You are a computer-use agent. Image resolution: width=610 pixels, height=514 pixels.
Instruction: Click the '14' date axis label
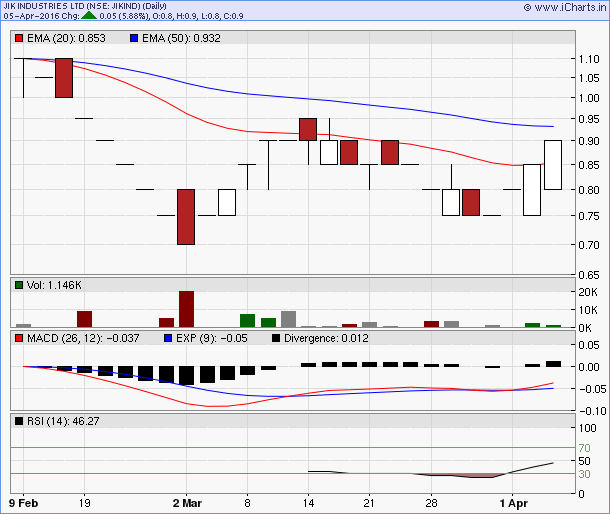(309, 503)
